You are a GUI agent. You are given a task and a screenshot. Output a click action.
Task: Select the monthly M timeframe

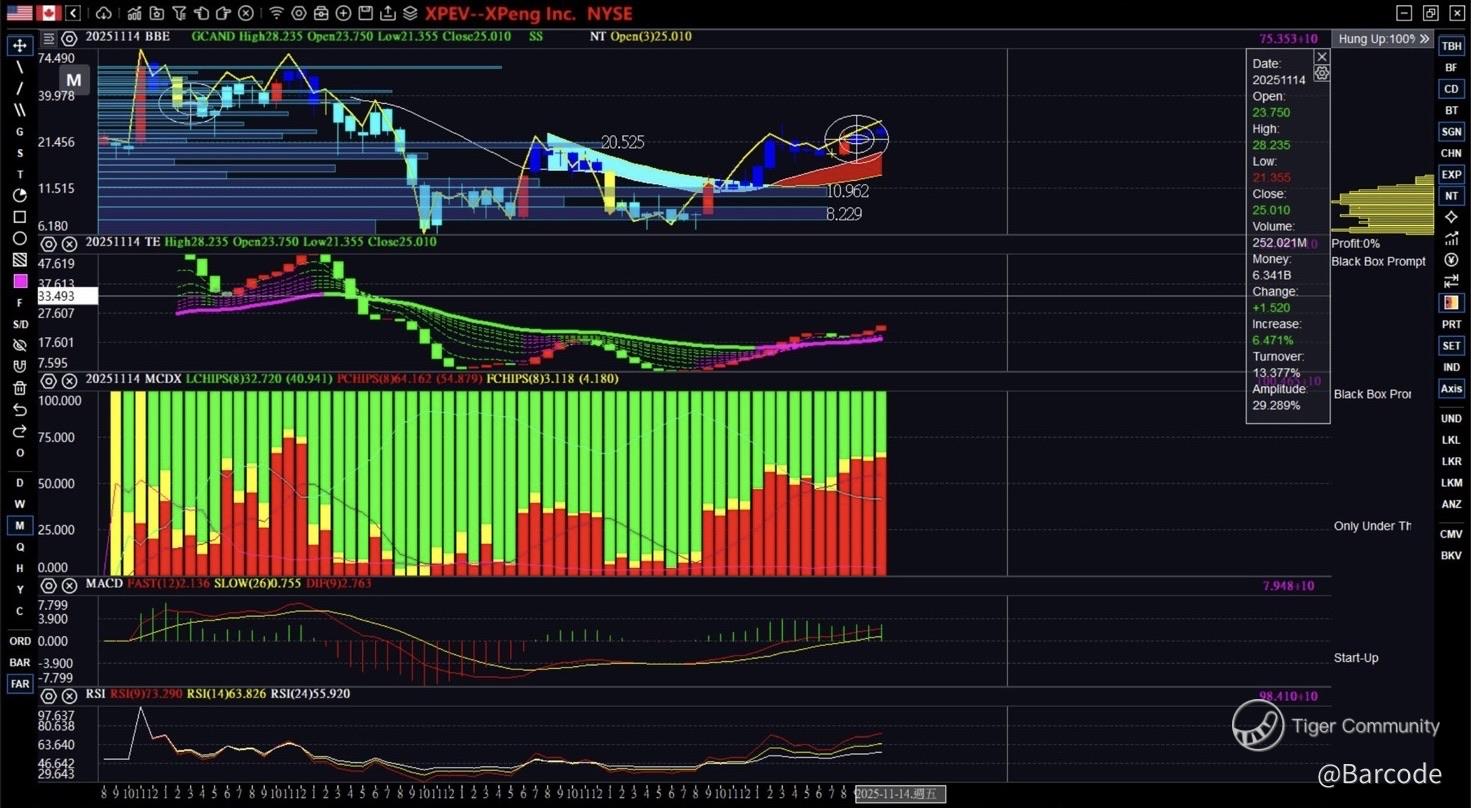point(20,526)
